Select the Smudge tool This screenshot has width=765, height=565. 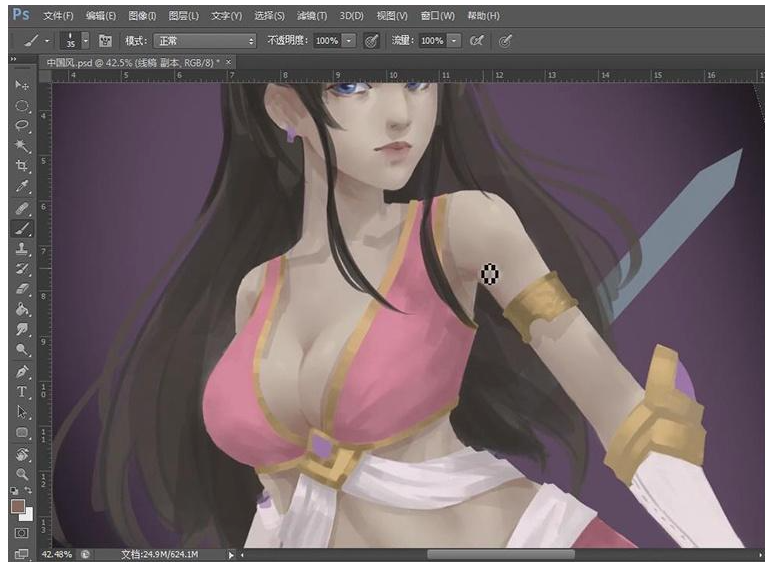21,329
